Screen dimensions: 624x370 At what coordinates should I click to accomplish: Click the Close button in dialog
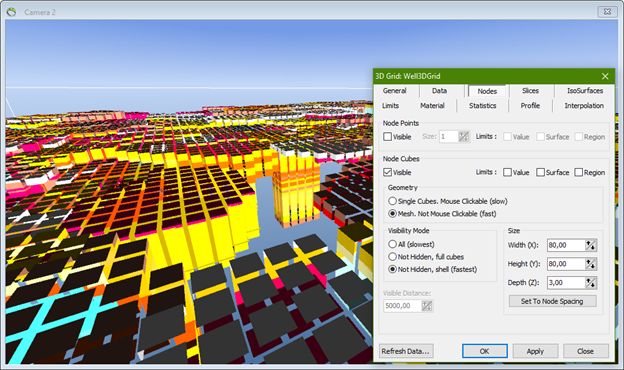click(x=585, y=351)
